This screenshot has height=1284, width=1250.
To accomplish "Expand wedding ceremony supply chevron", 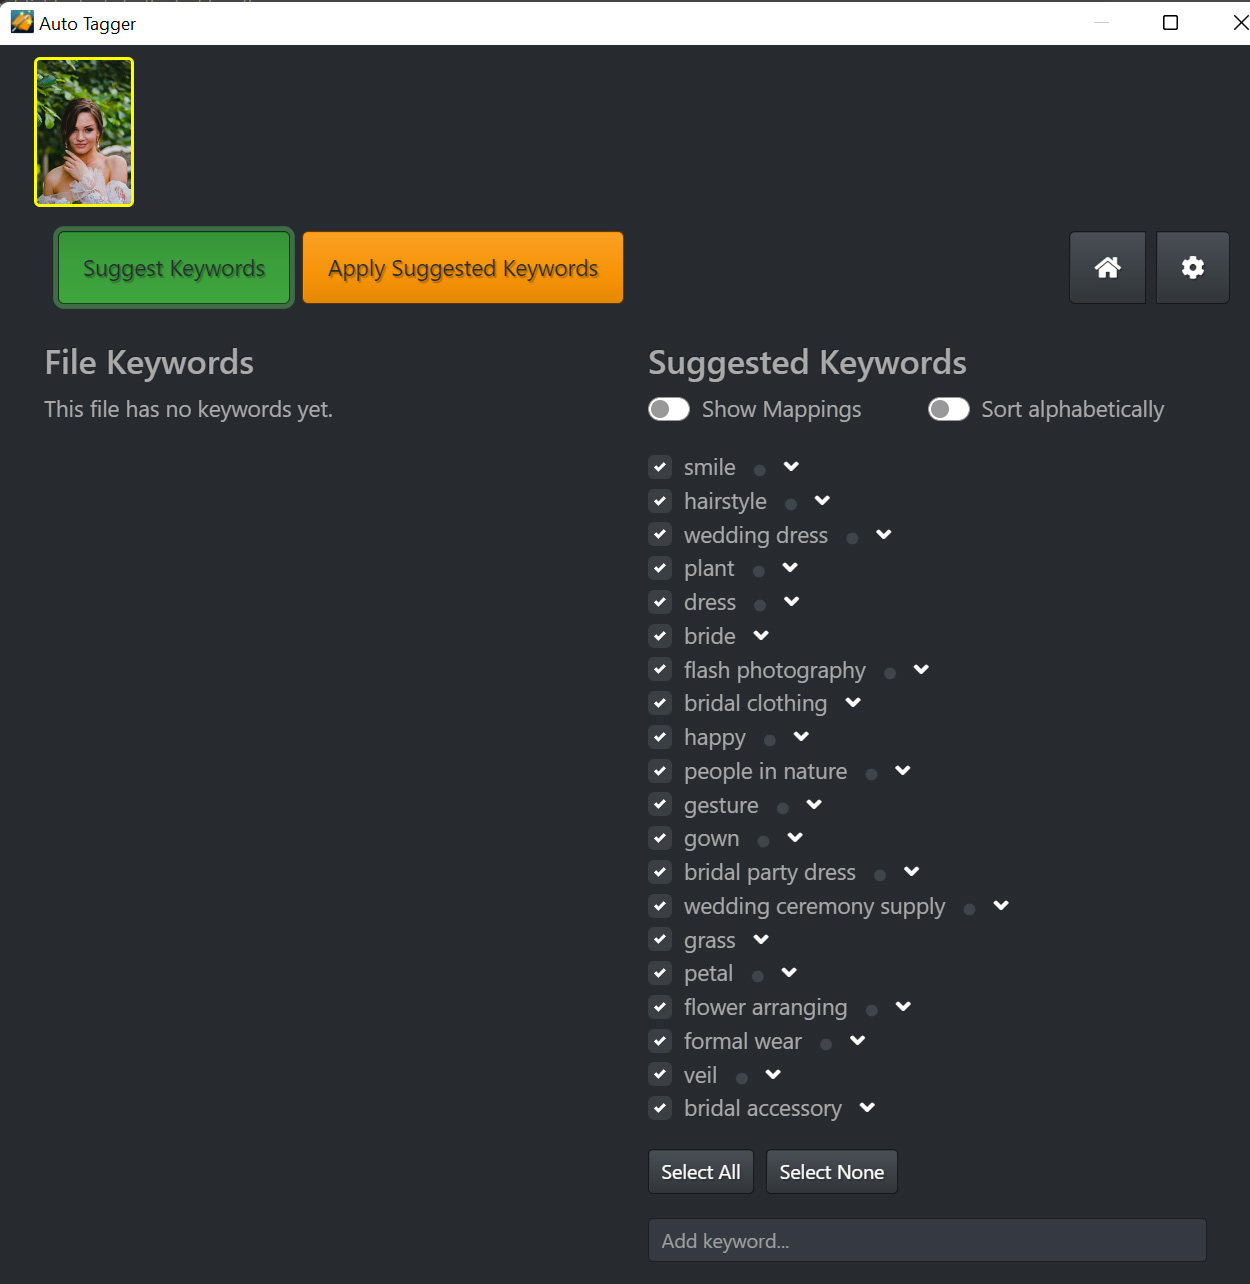I will (1001, 905).
